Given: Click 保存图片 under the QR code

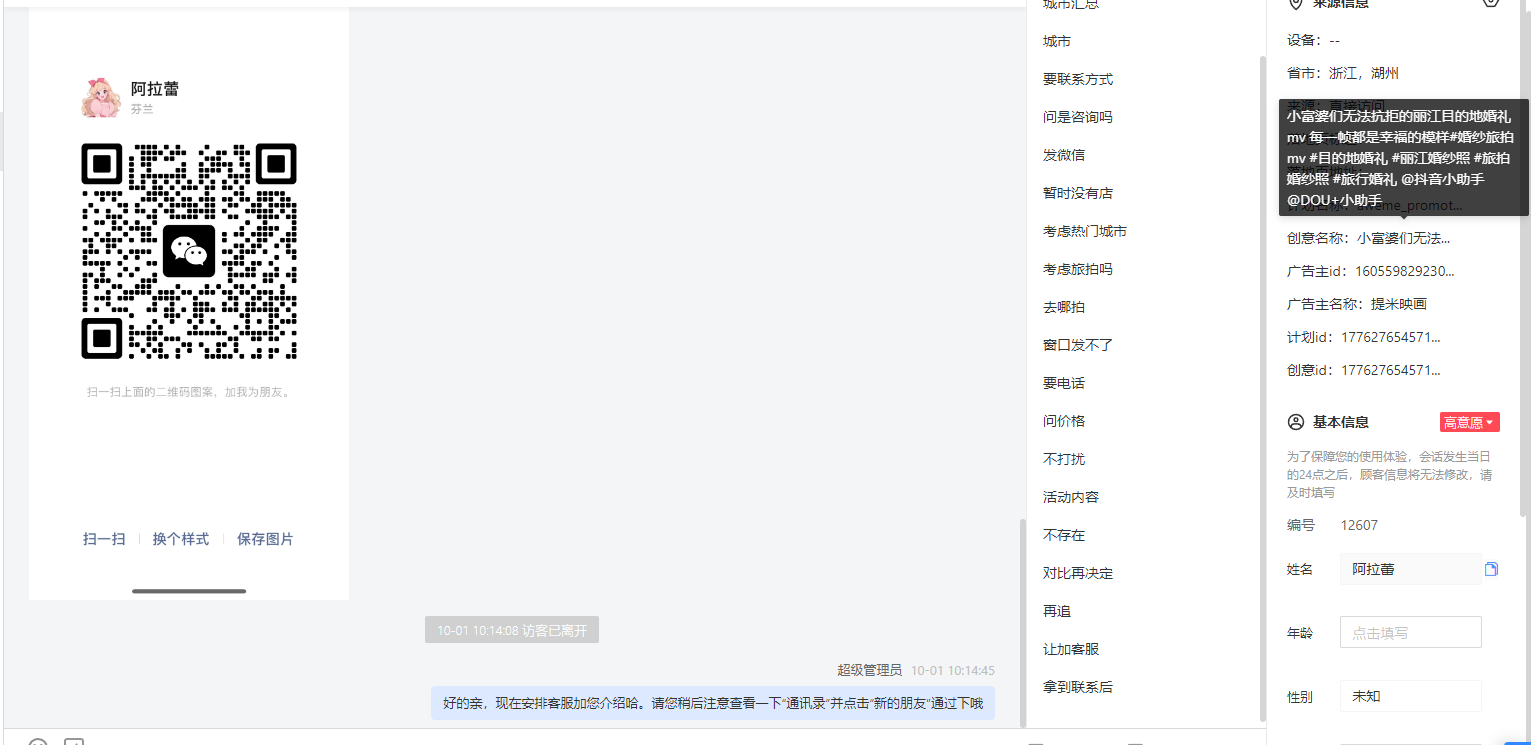Looking at the screenshot, I should 265,539.
